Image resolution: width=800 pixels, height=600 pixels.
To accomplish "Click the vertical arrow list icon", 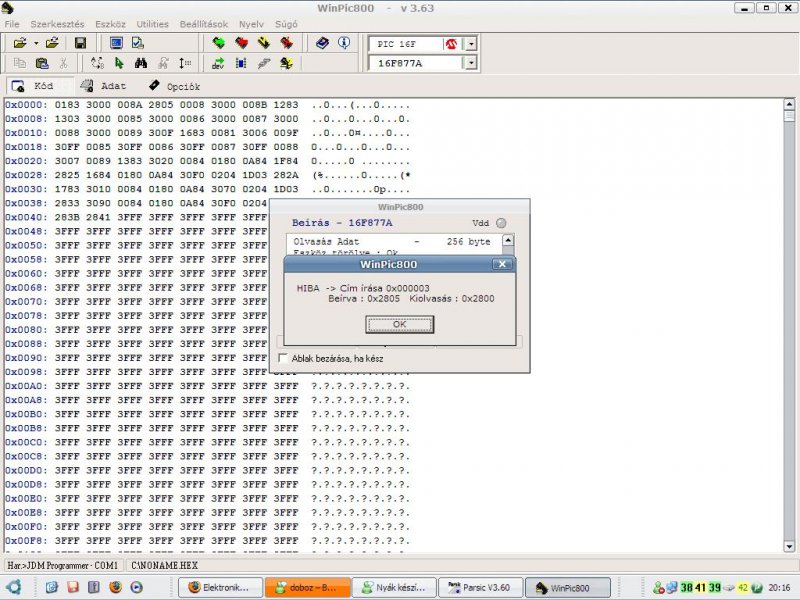I will (185, 63).
